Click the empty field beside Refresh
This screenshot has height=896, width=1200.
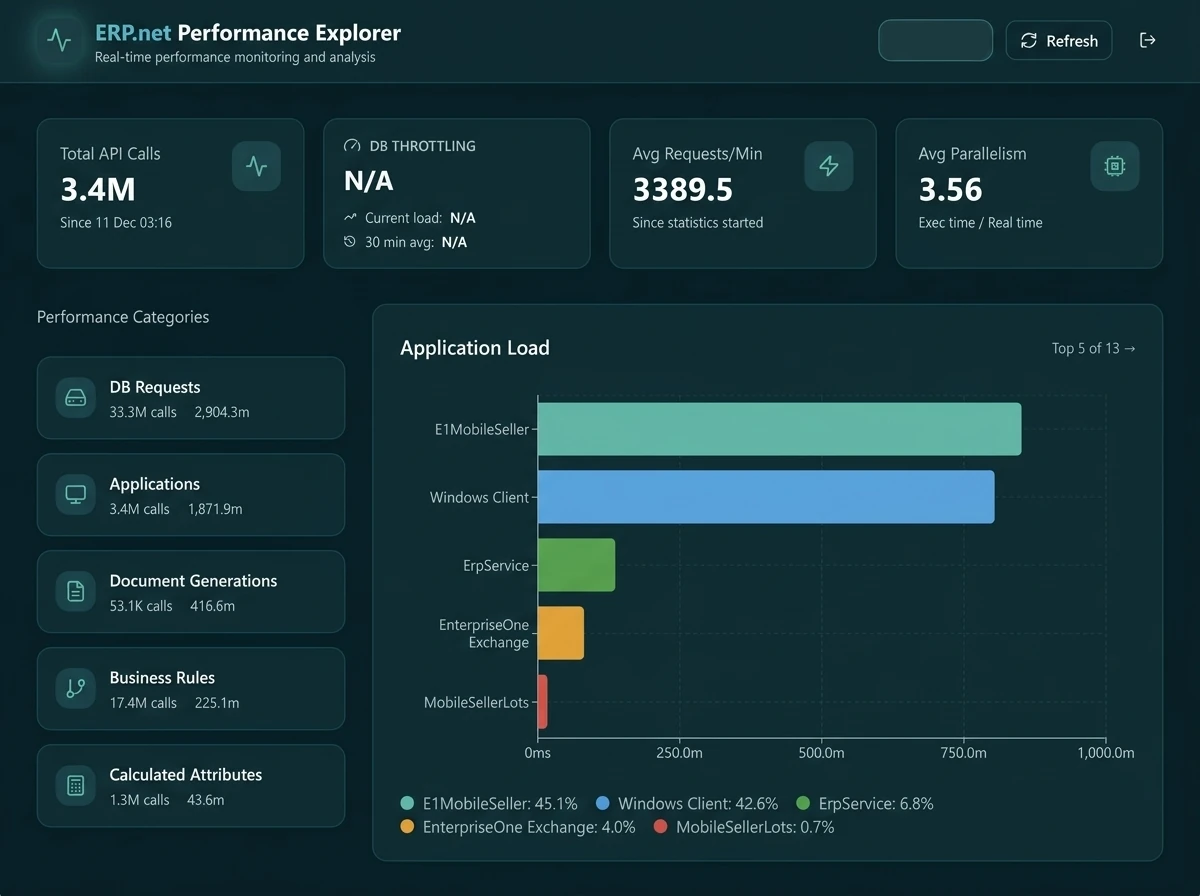click(x=935, y=41)
